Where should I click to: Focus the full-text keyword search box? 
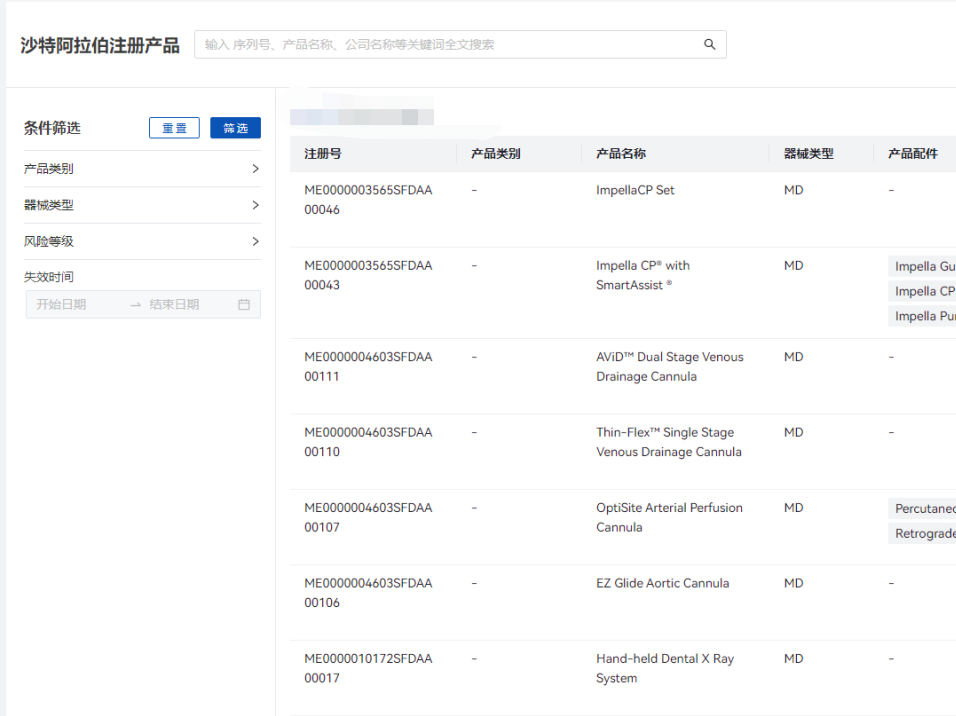coord(460,45)
